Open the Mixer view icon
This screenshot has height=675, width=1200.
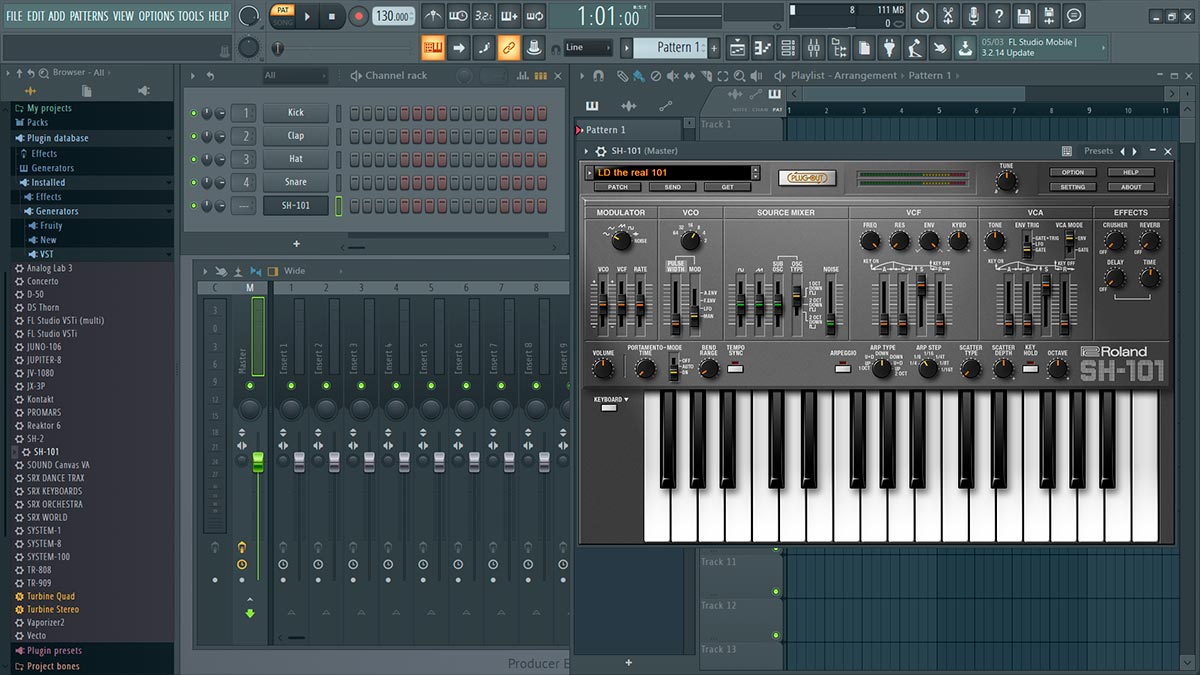point(813,47)
